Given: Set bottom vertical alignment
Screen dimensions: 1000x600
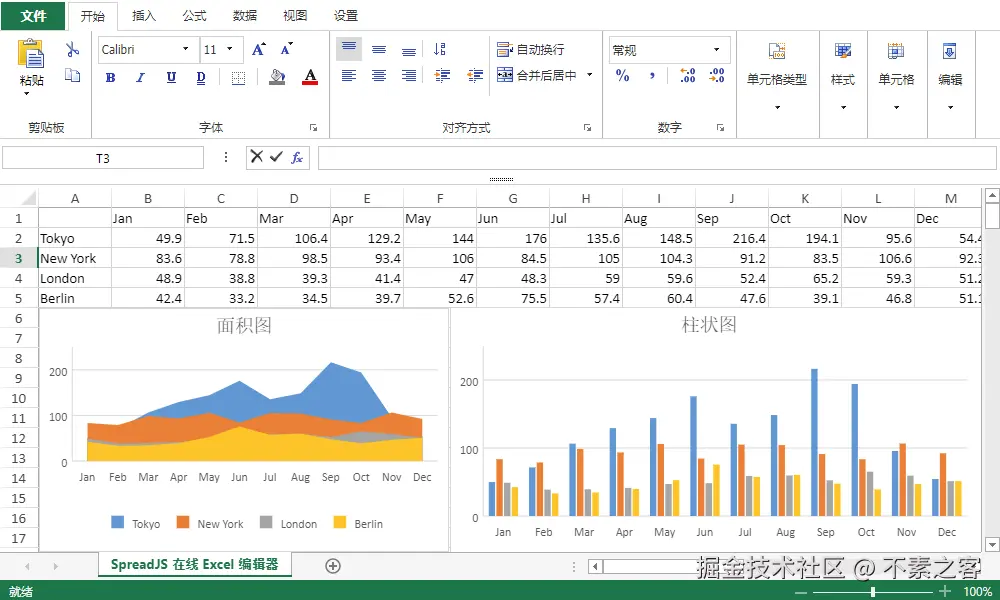Looking at the screenshot, I should coord(409,50).
